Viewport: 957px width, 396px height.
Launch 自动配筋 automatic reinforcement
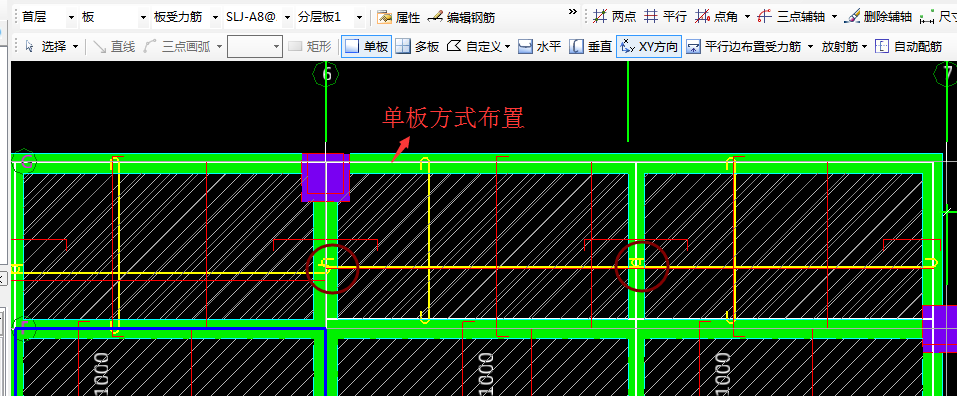pyautogui.click(x=909, y=46)
